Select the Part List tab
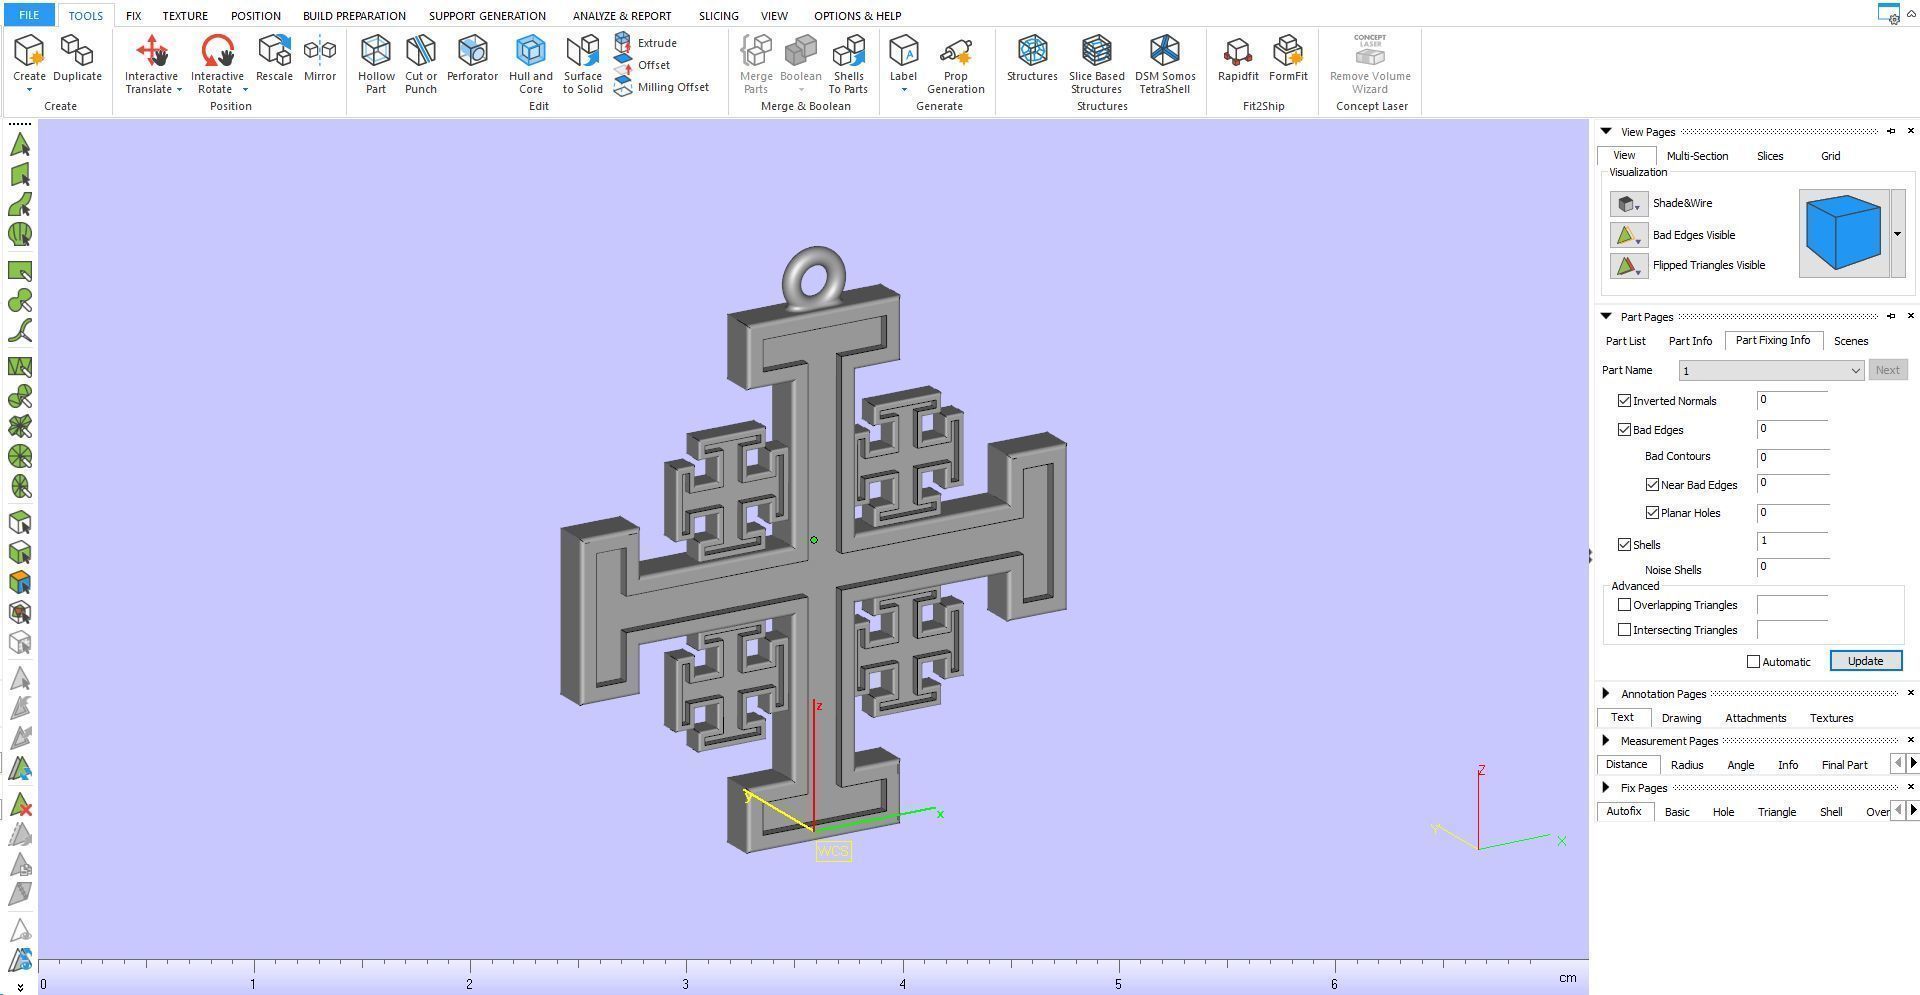Image resolution: width=1920 pixels, height=995 pixels. tap(1625, 341)
